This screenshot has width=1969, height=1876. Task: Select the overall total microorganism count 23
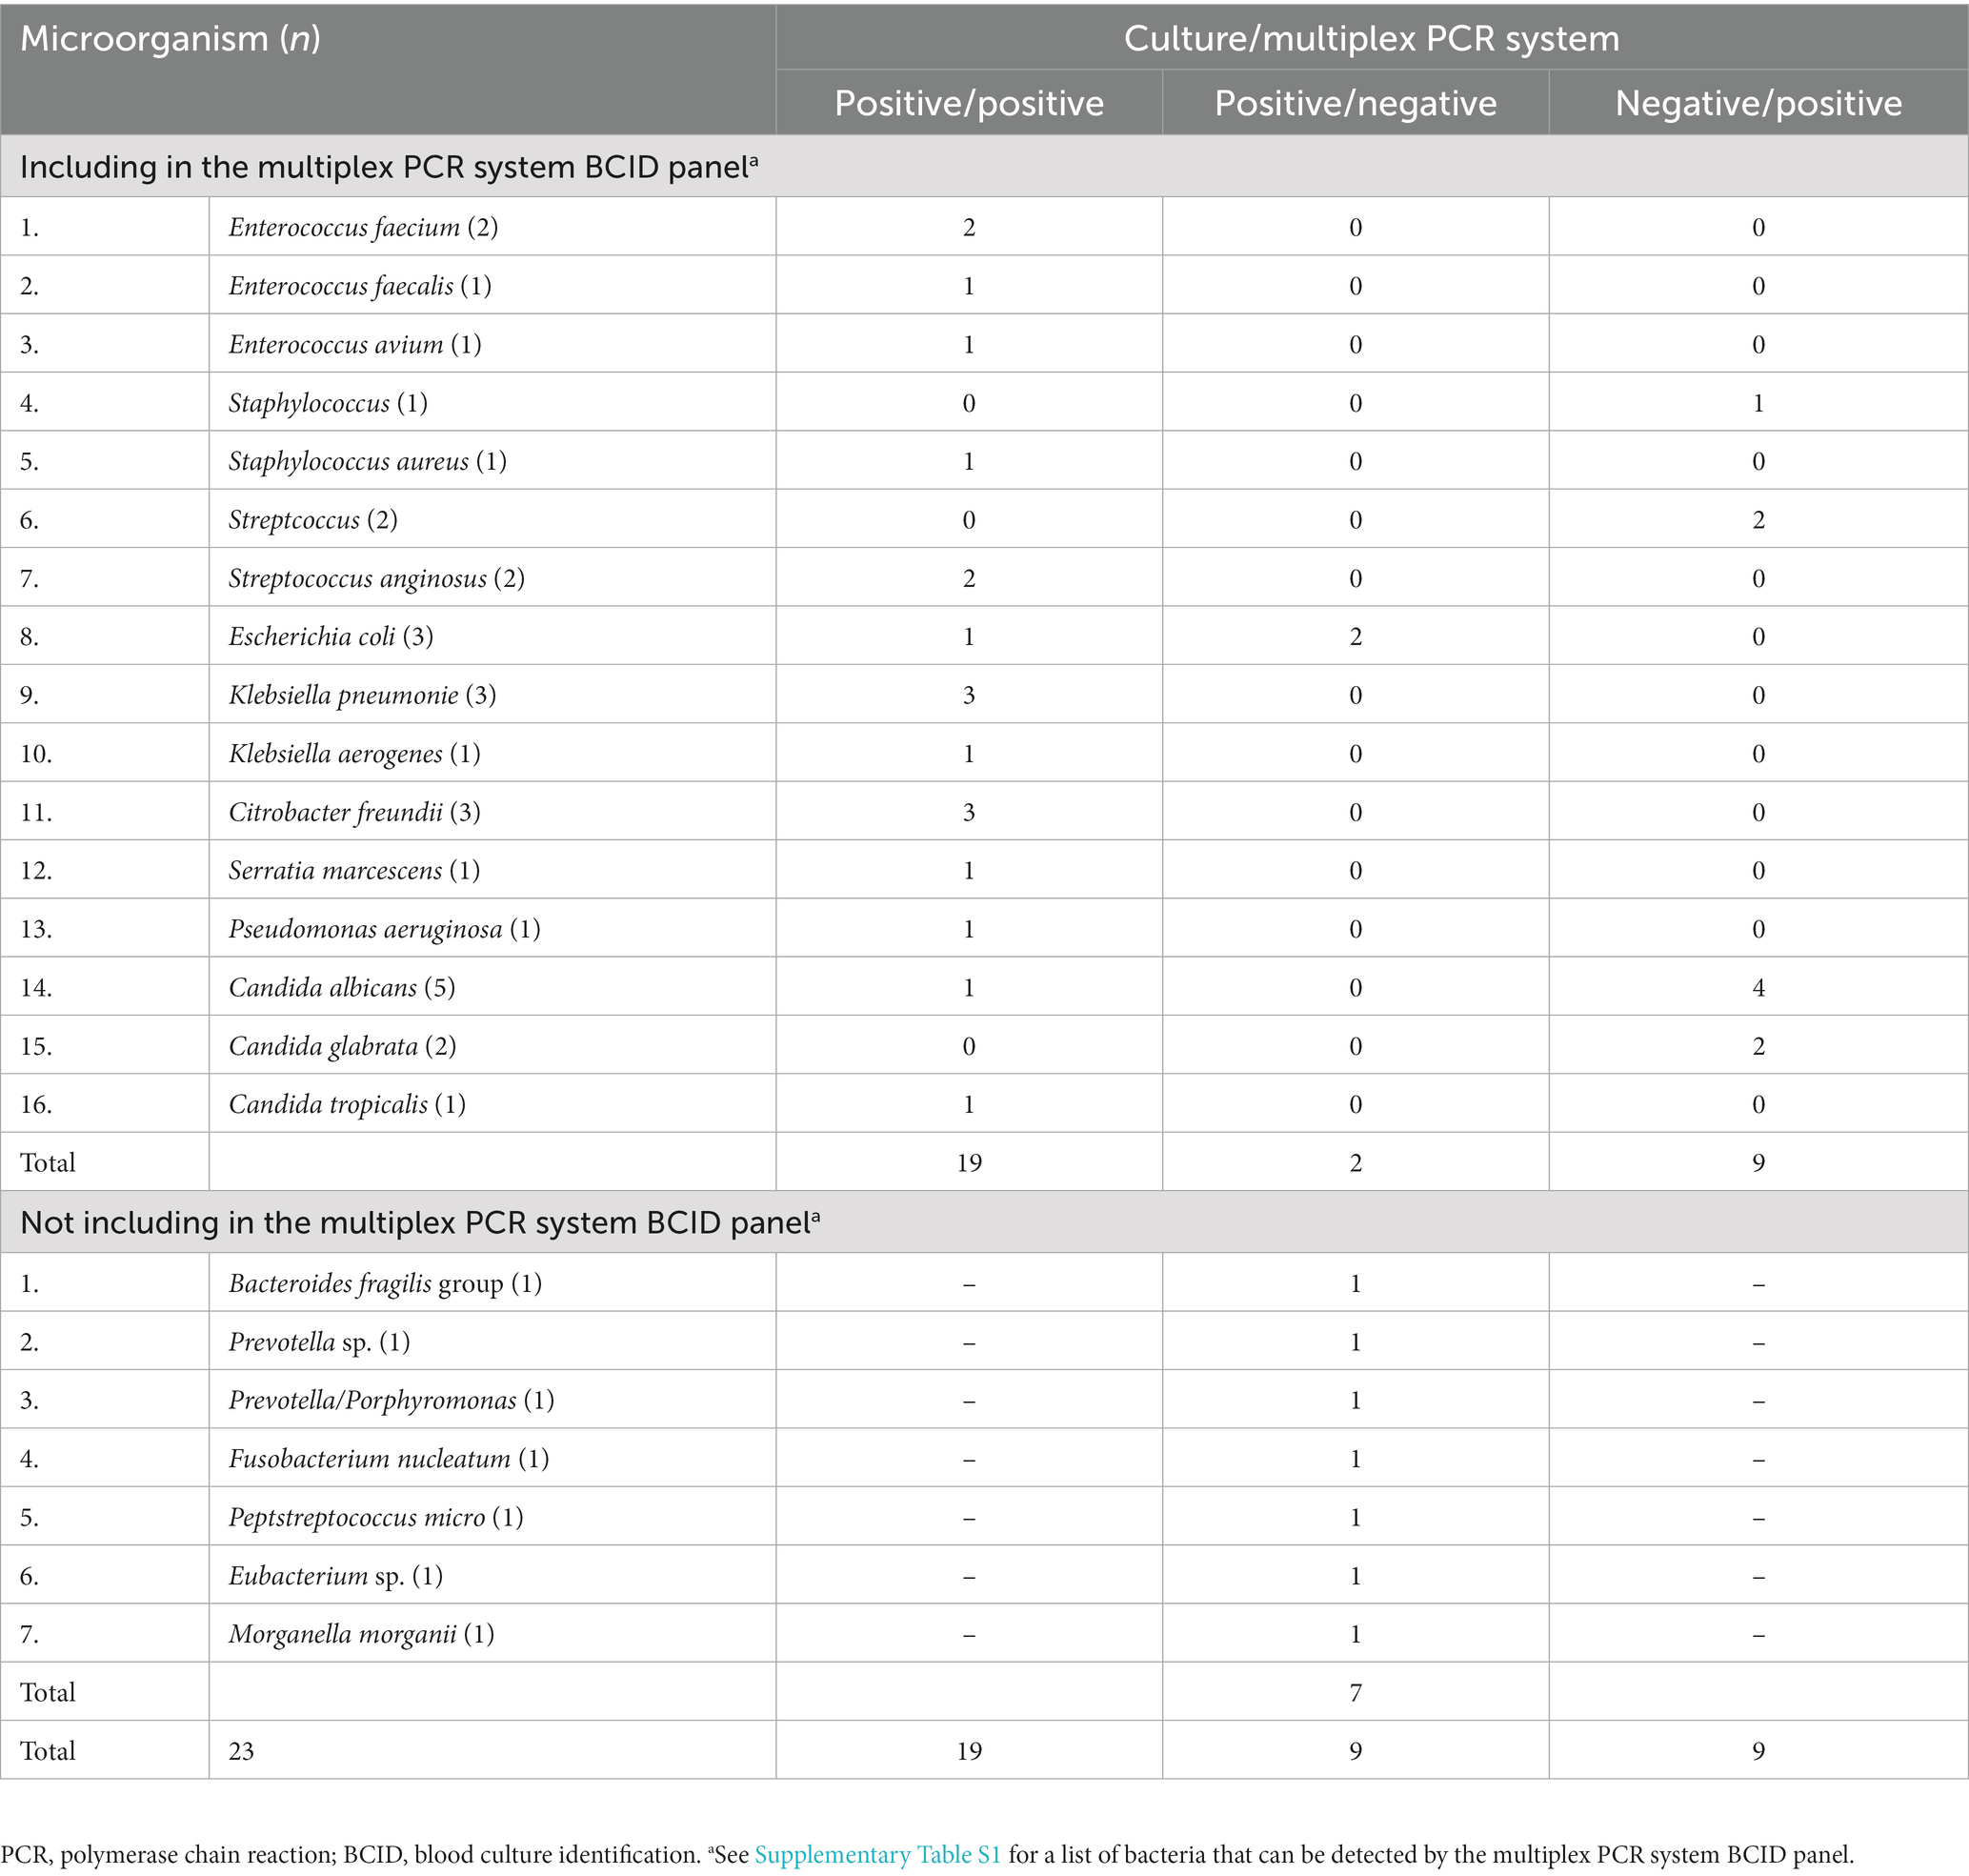[241, 1751]
